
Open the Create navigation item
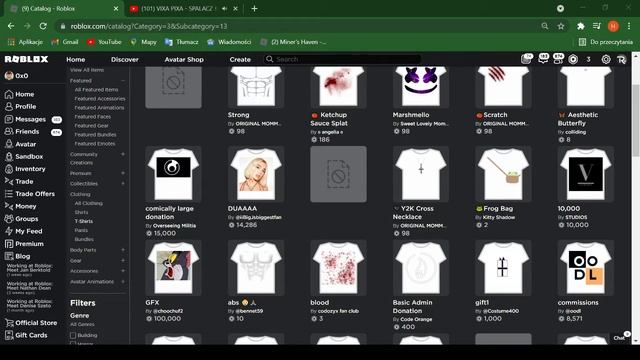[x=240, y=60]
